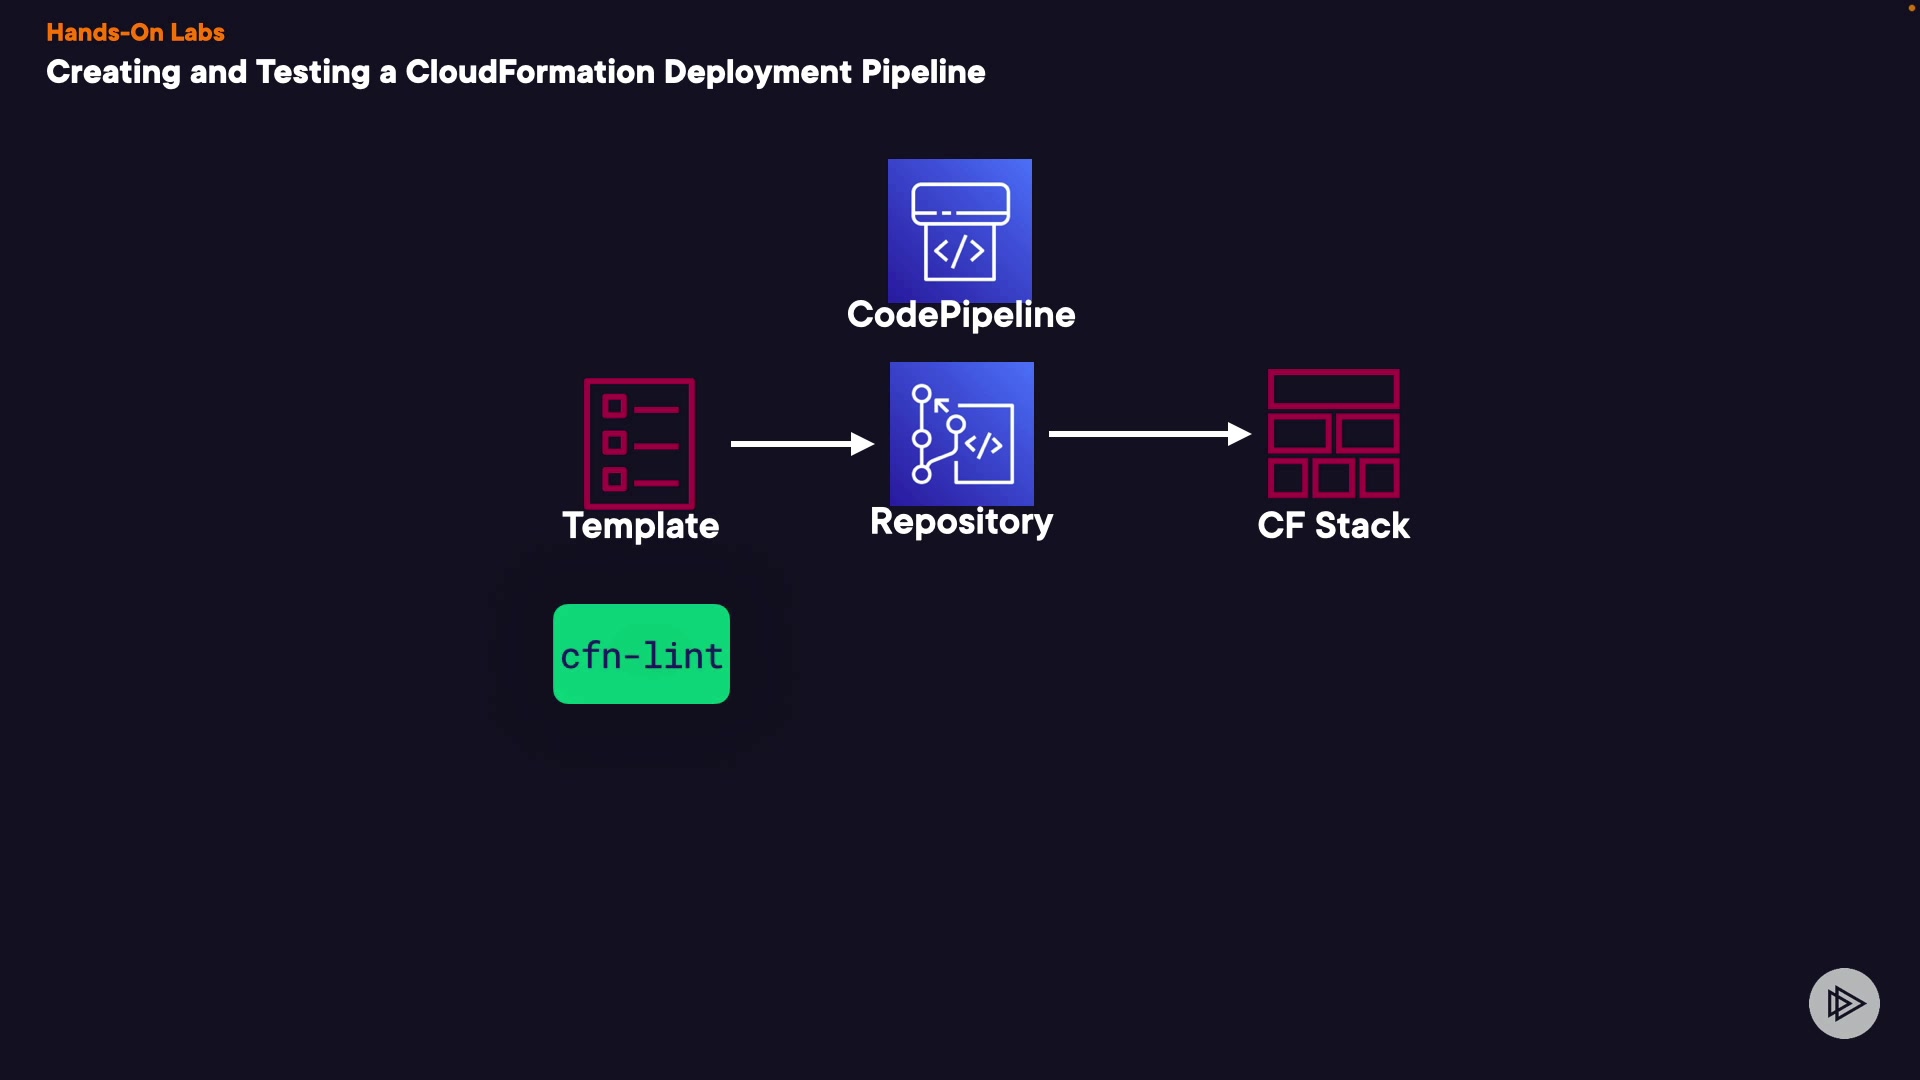Click the CodePipeline text label

[961, 315]
